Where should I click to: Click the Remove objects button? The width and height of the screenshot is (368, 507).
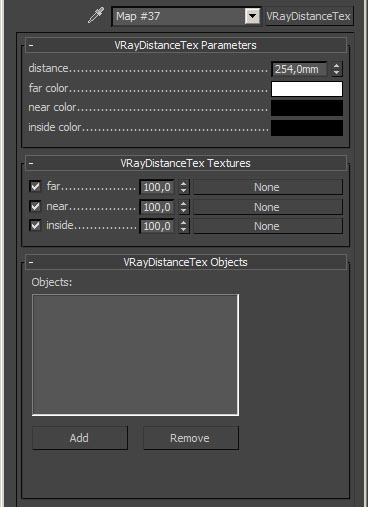(191, 438)
